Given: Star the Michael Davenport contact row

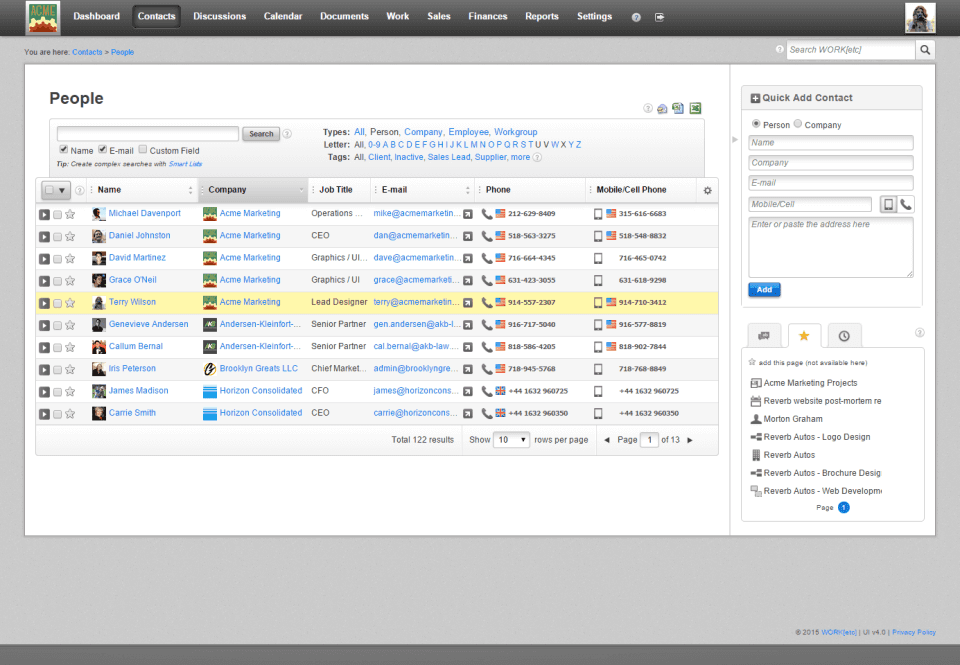Looking at the screenshot, I should pos(70,214).
